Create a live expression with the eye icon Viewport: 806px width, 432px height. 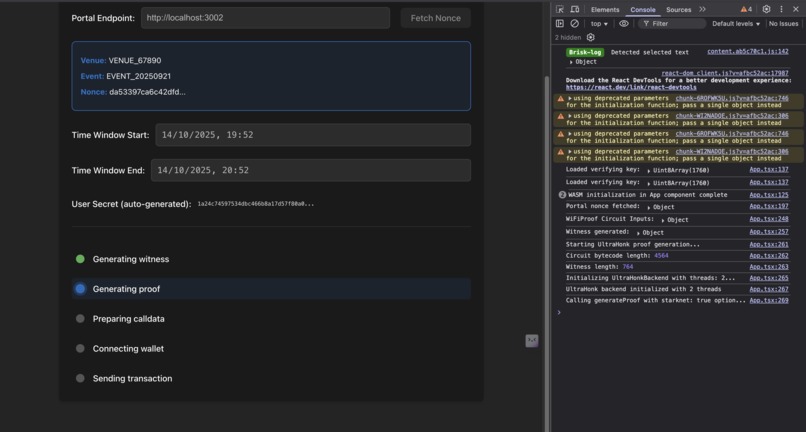point(624,24)
